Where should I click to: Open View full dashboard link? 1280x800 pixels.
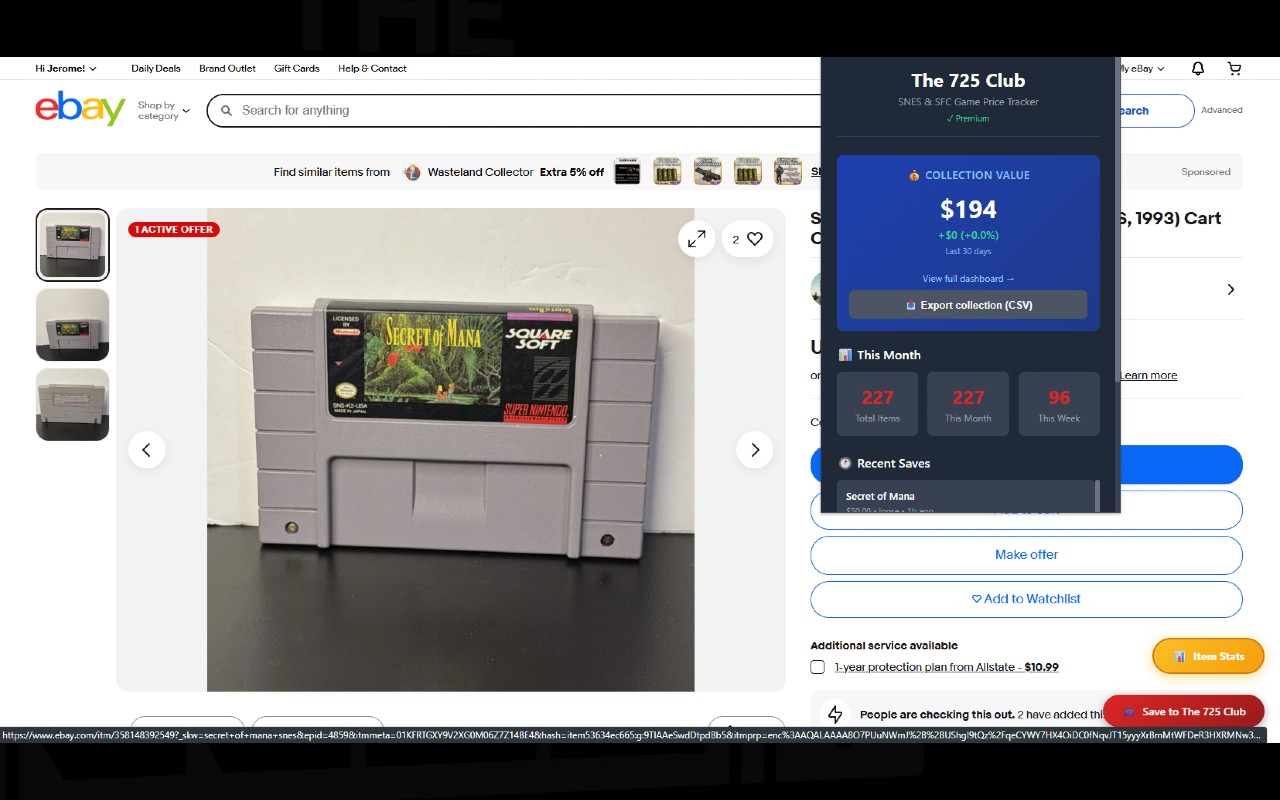(x=967, y=278)
